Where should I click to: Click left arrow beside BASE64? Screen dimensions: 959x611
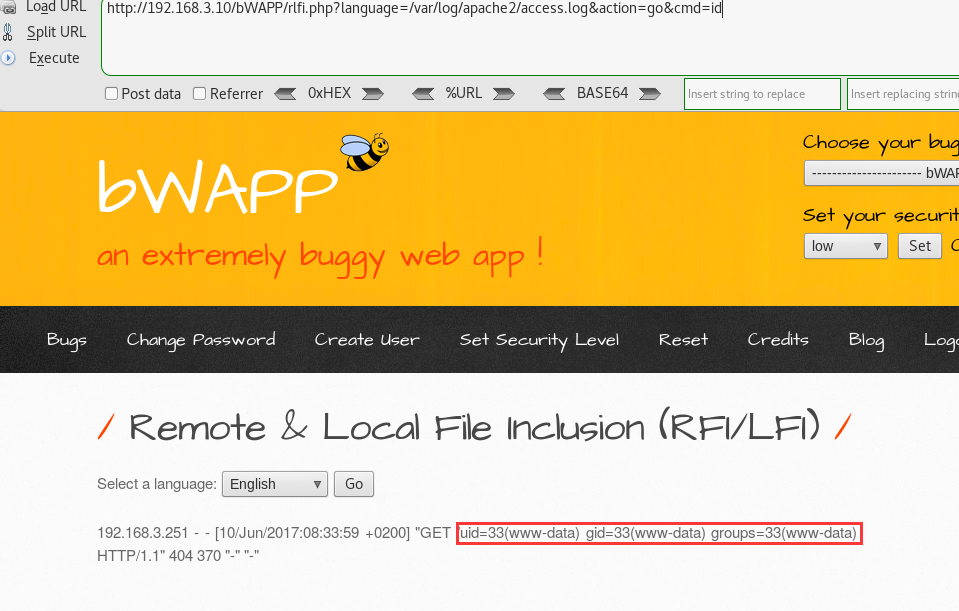554,94
